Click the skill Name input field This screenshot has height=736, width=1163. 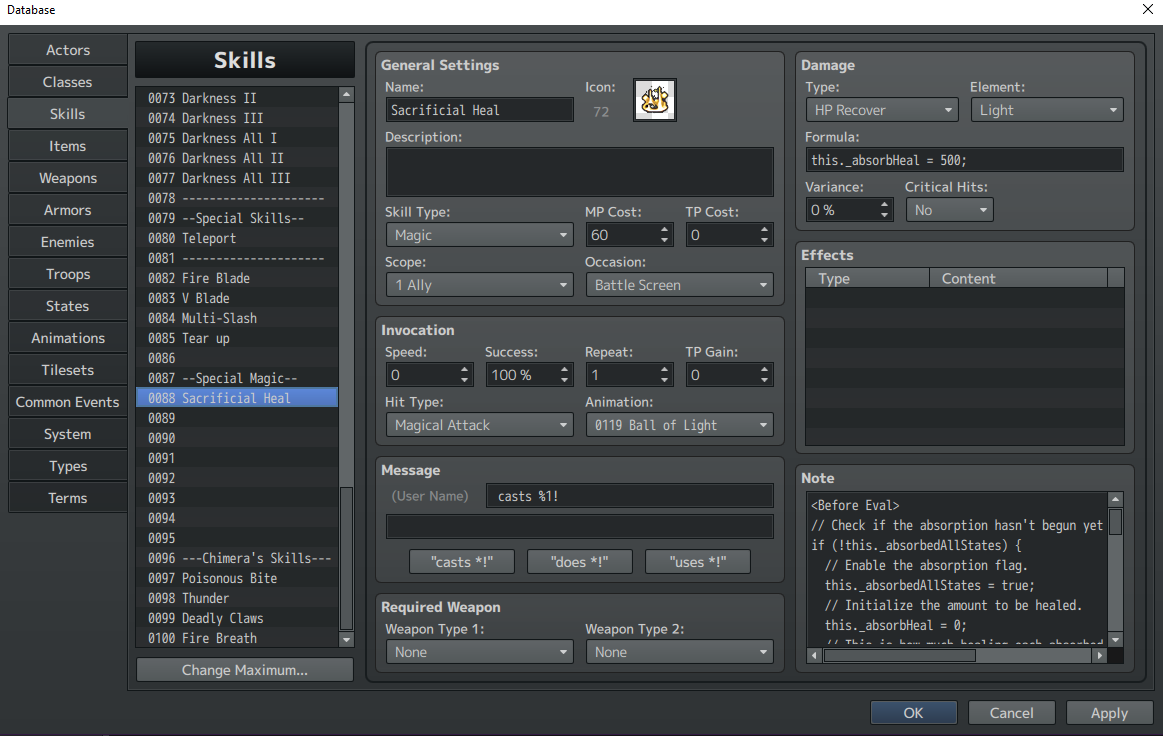point(479,110)
